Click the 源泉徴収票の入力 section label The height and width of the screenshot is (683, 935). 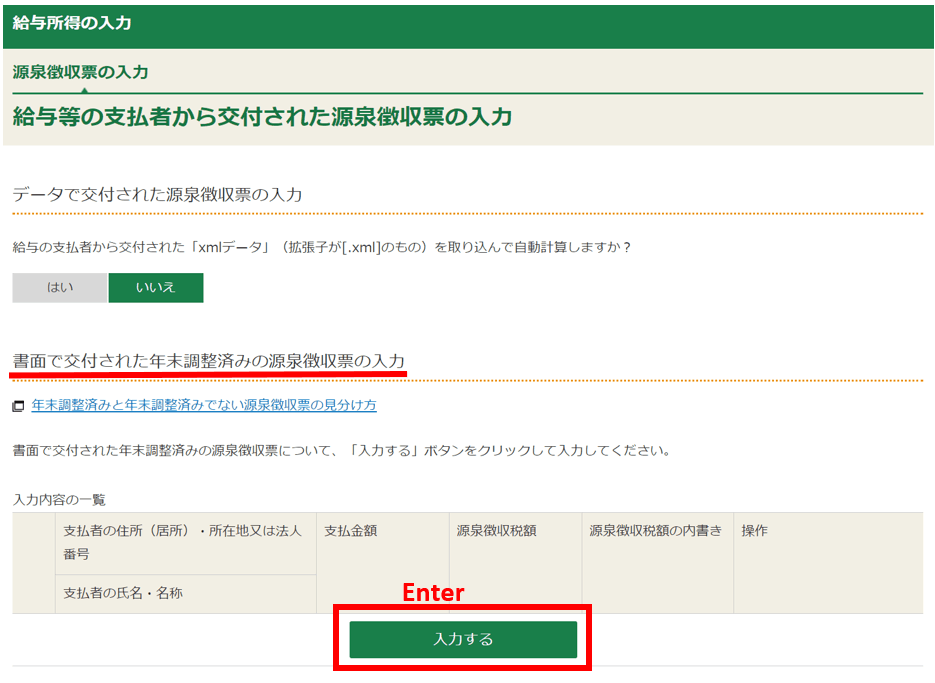[x=81, y=72]
